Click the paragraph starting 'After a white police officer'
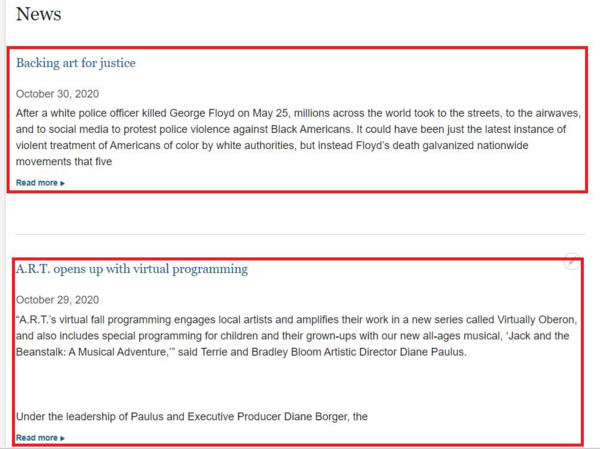 tap(298, 130)
